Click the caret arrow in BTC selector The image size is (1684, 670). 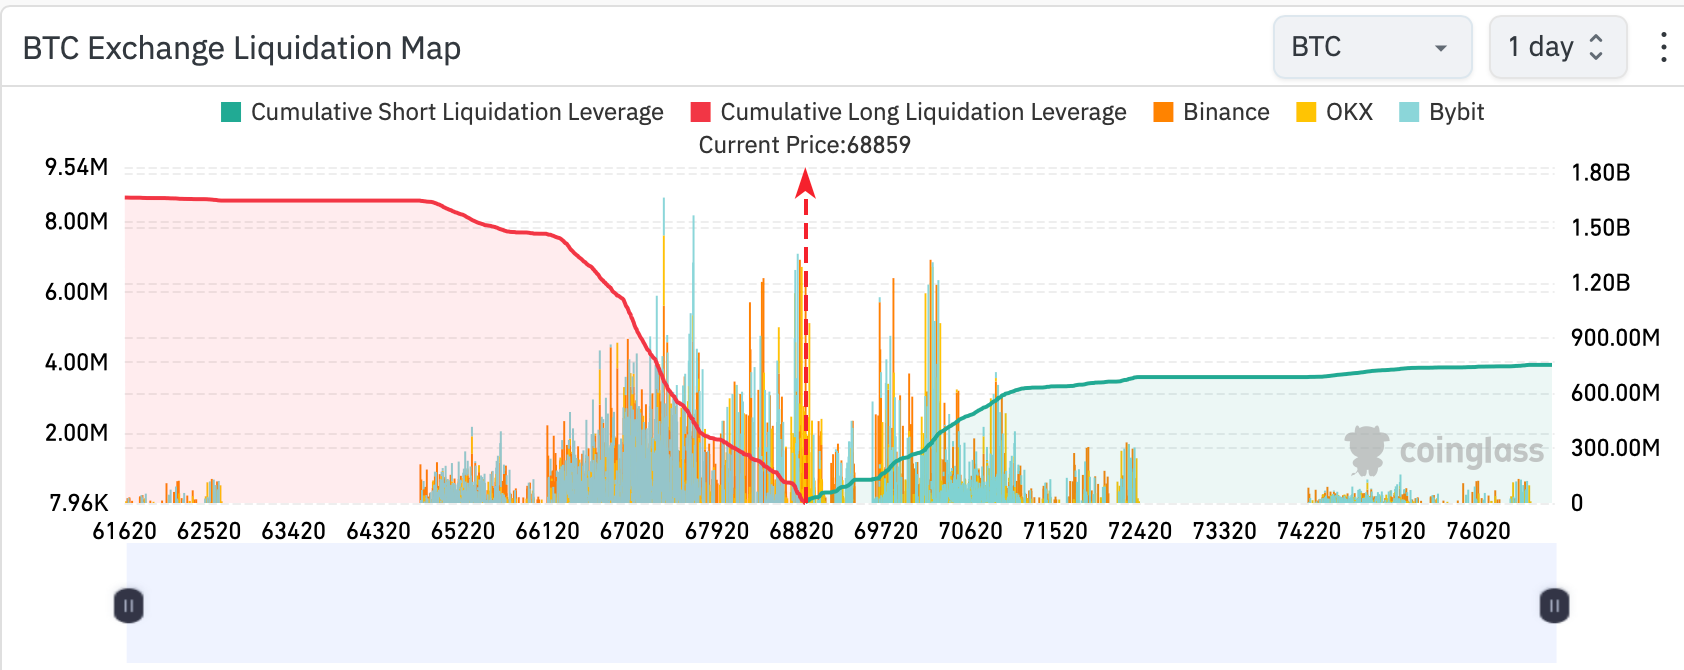1440,48
